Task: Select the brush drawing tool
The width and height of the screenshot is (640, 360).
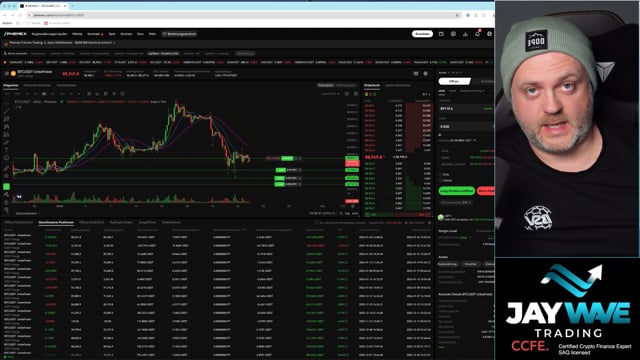Action: coord(7,142)
